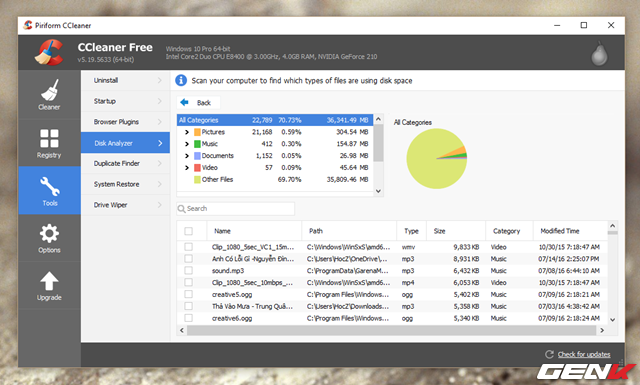Select the Tools wrench icon
The height and width of the screenshot is (385, 640).
point(50,186)
